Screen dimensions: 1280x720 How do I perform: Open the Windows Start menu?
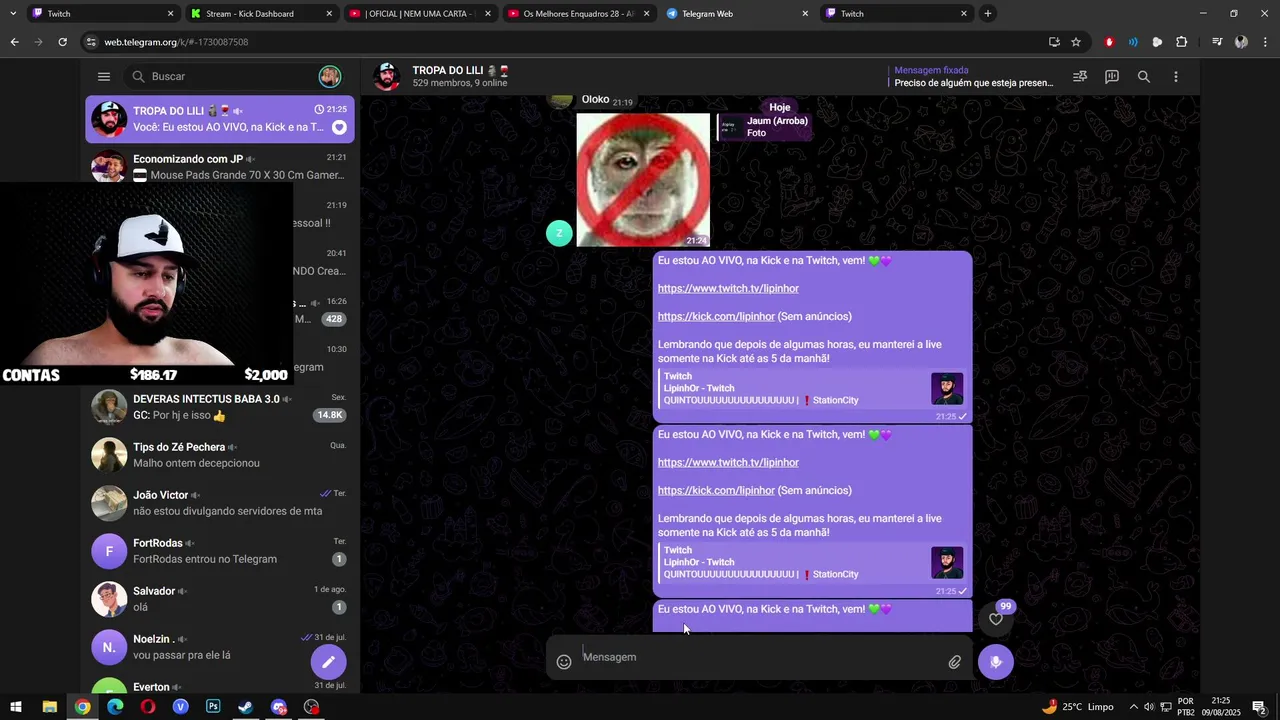point(16,707)
